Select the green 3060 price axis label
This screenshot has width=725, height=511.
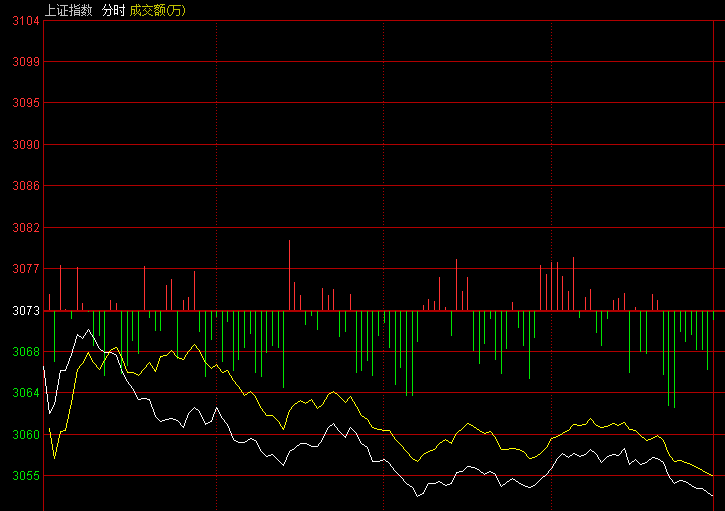(26, 435)
